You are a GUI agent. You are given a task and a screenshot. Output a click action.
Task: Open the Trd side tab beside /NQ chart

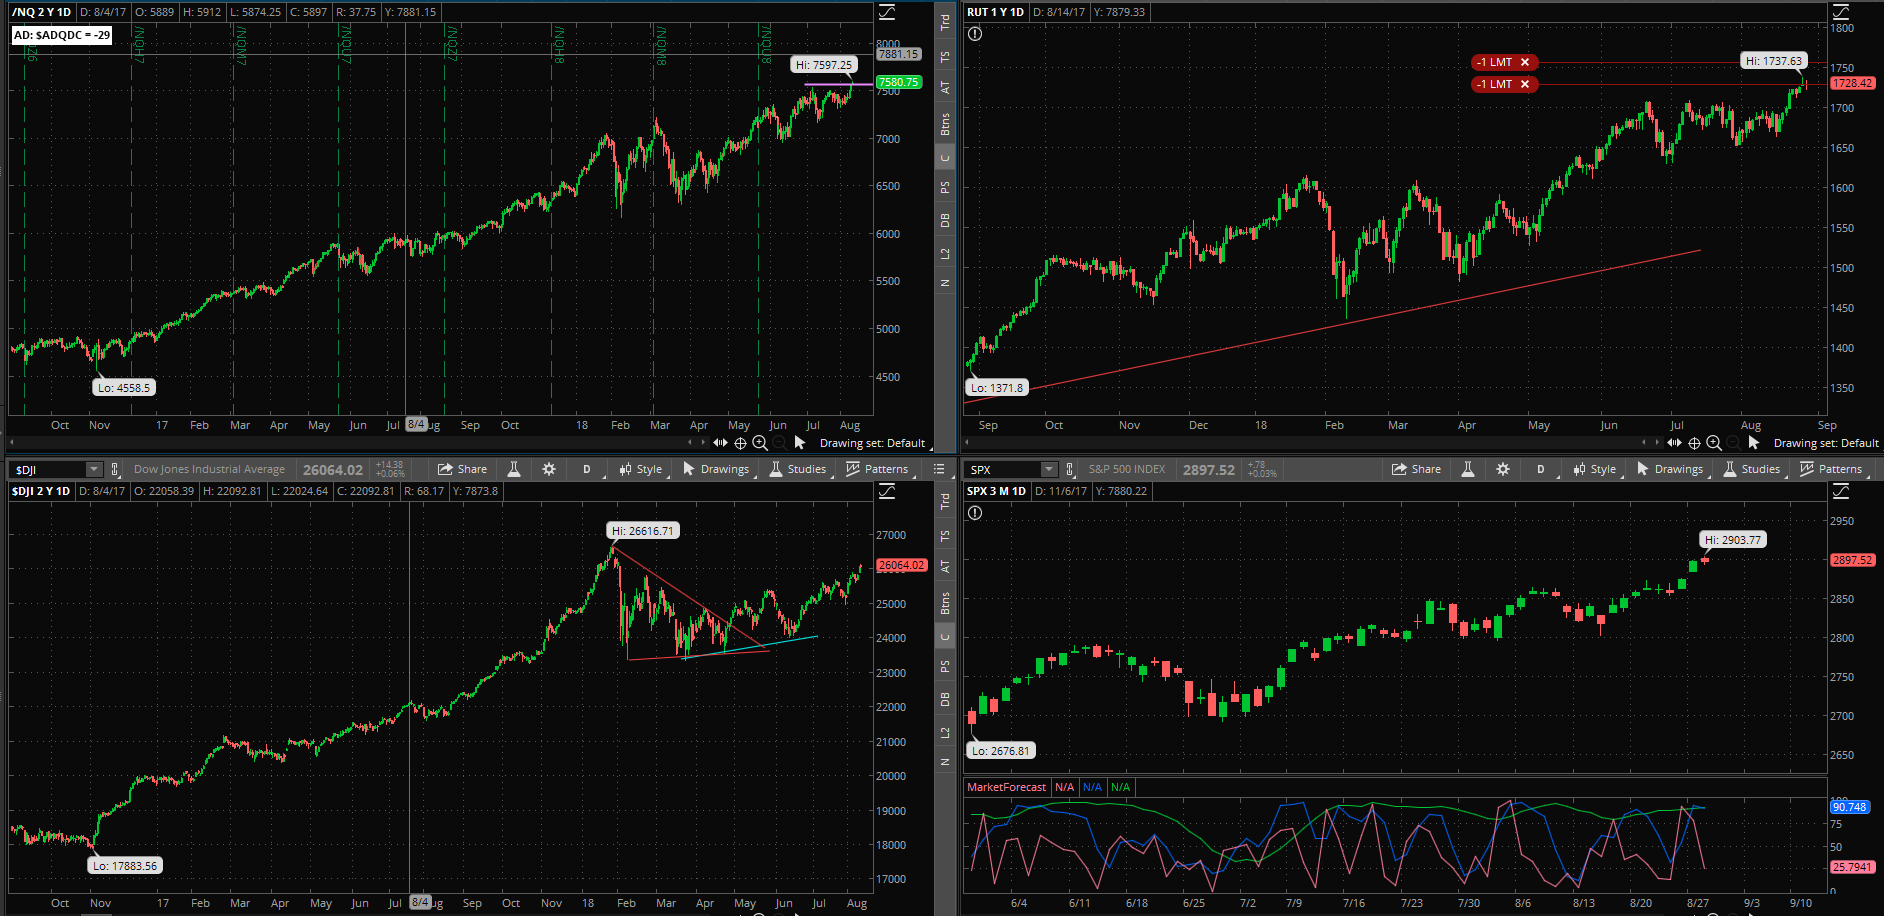point(945,22)
